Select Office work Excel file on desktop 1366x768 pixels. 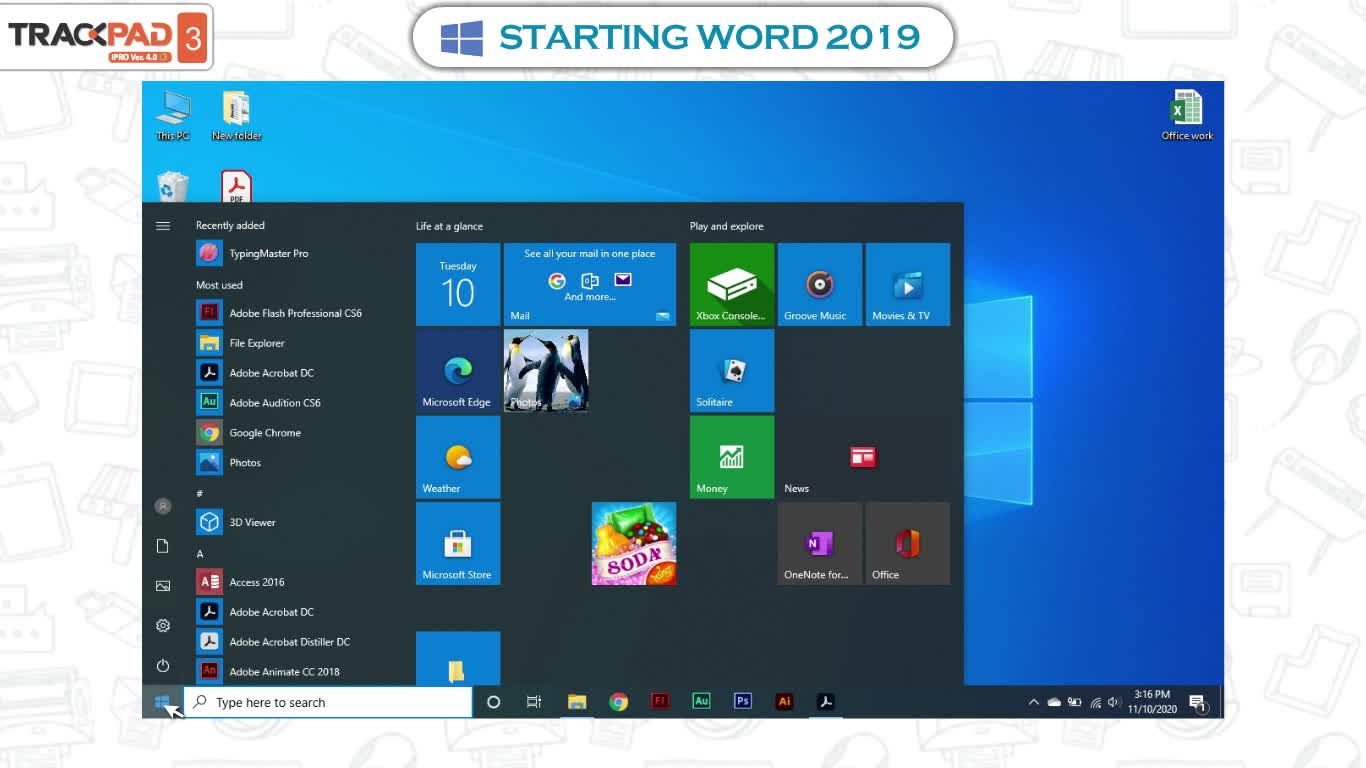pos(1187,115)
